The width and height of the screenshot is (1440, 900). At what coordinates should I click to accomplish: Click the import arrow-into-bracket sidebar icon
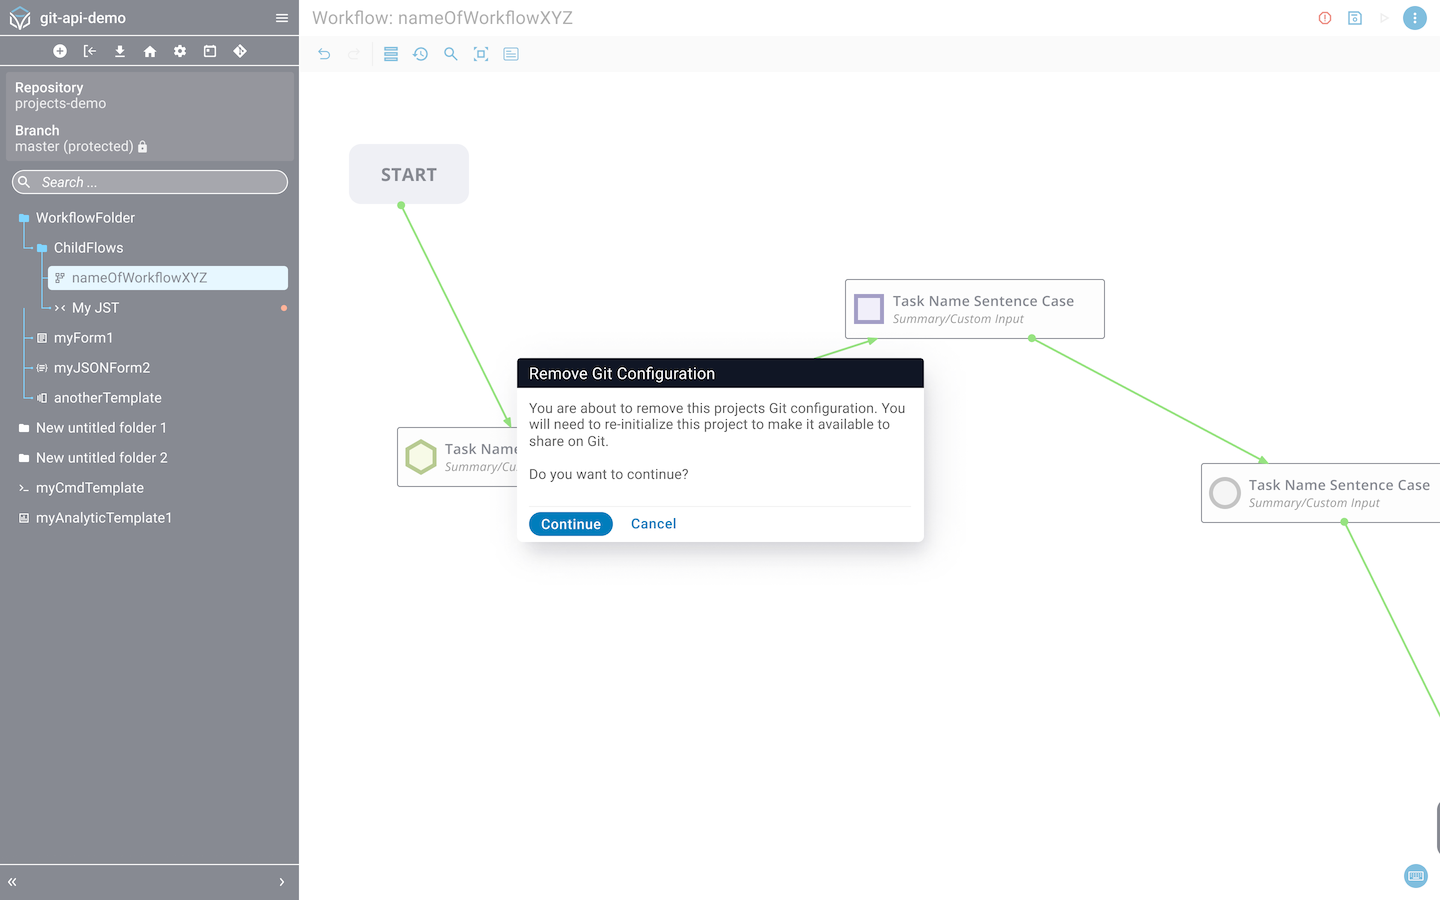click(x=90, y=51)
